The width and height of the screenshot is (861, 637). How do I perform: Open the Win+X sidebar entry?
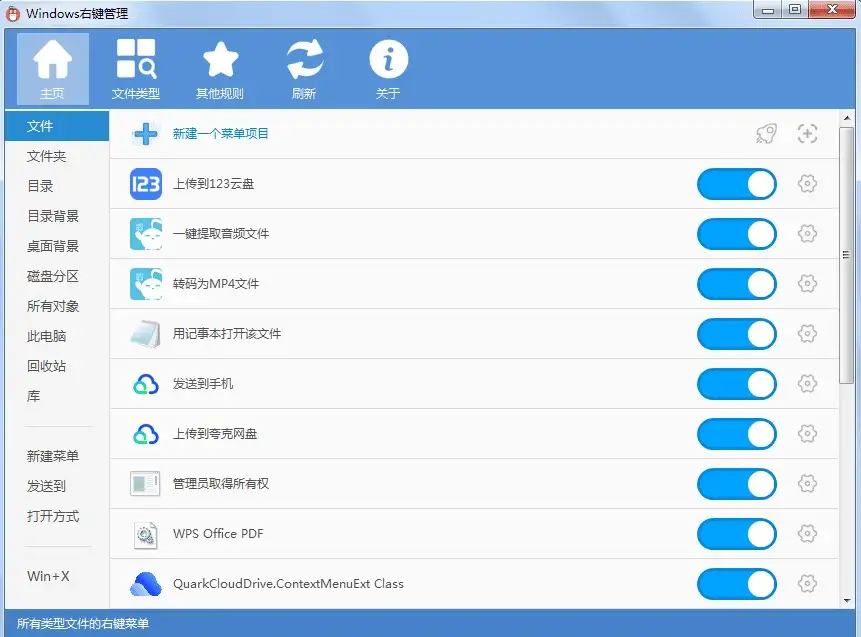[x=48, y=576]
